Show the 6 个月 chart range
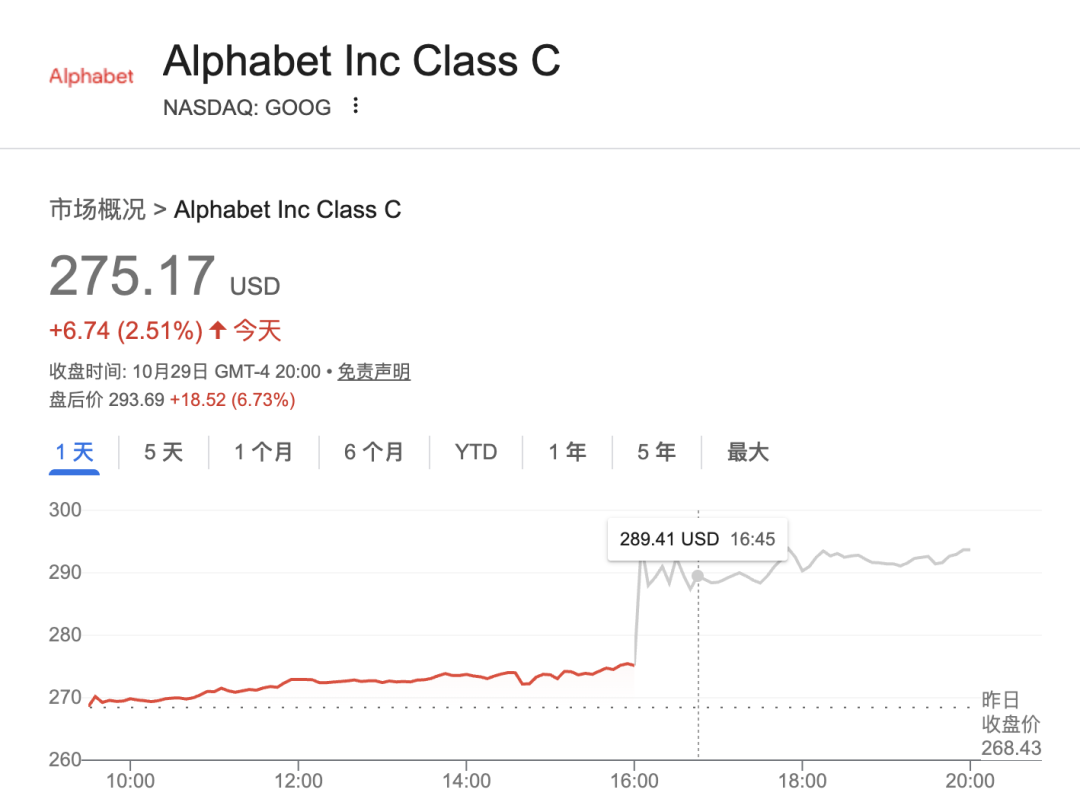 tap(373, 452)
